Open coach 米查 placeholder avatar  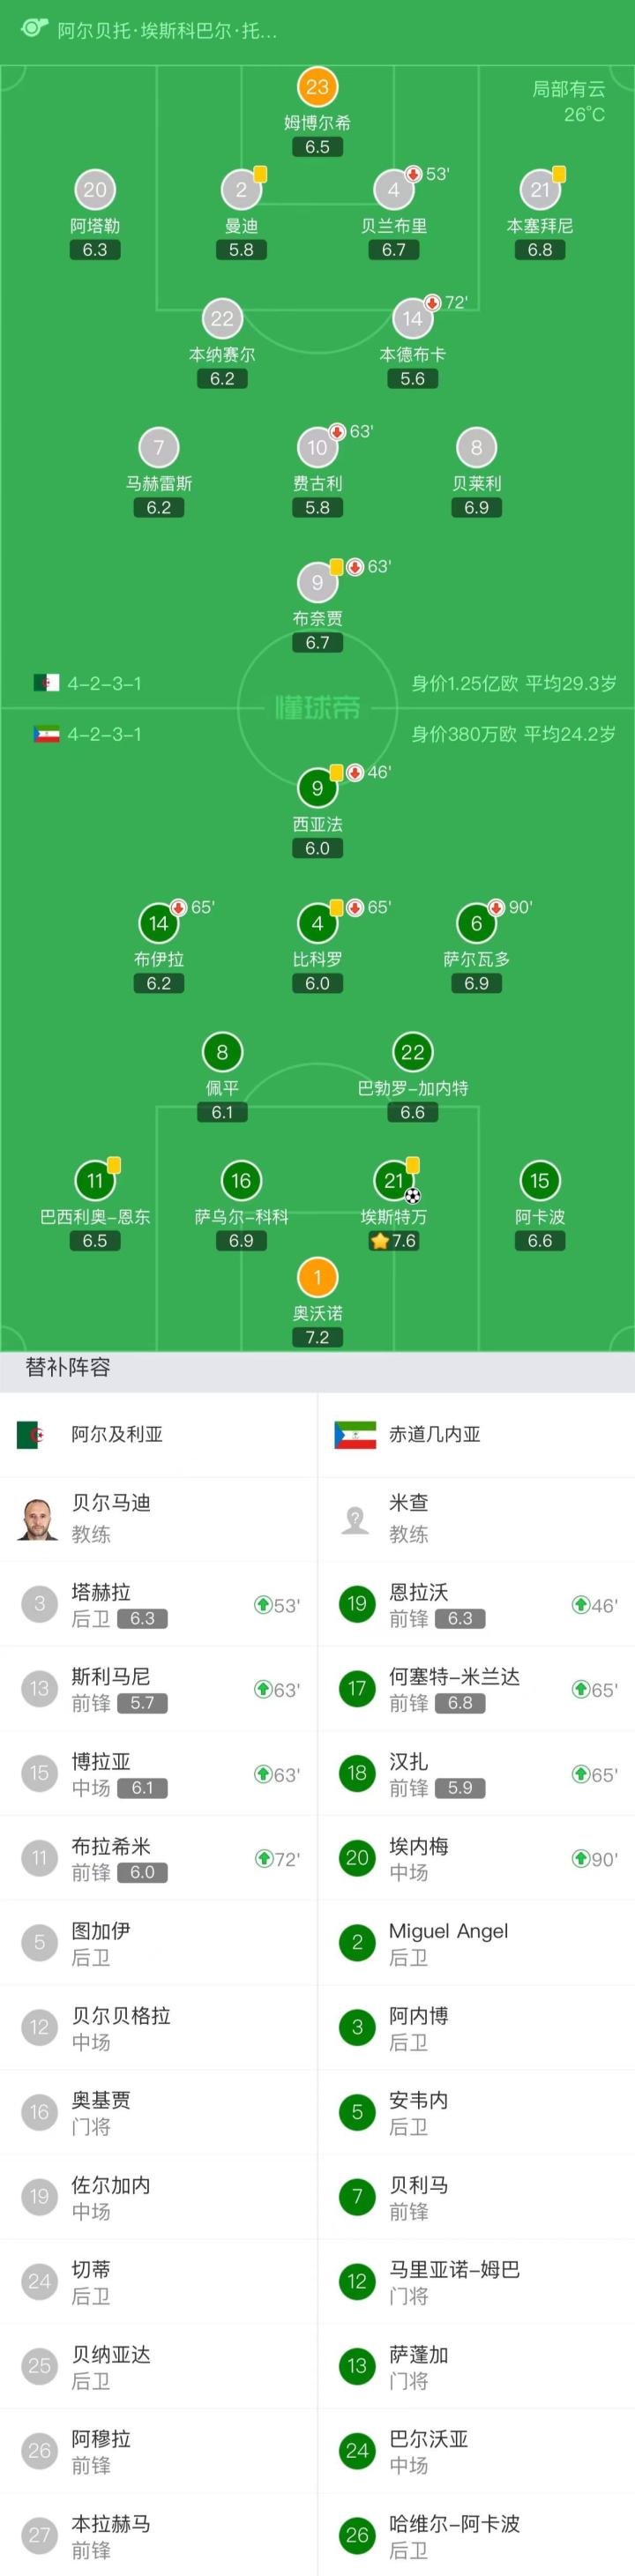pyautogui.click(x=355, y=1518)
